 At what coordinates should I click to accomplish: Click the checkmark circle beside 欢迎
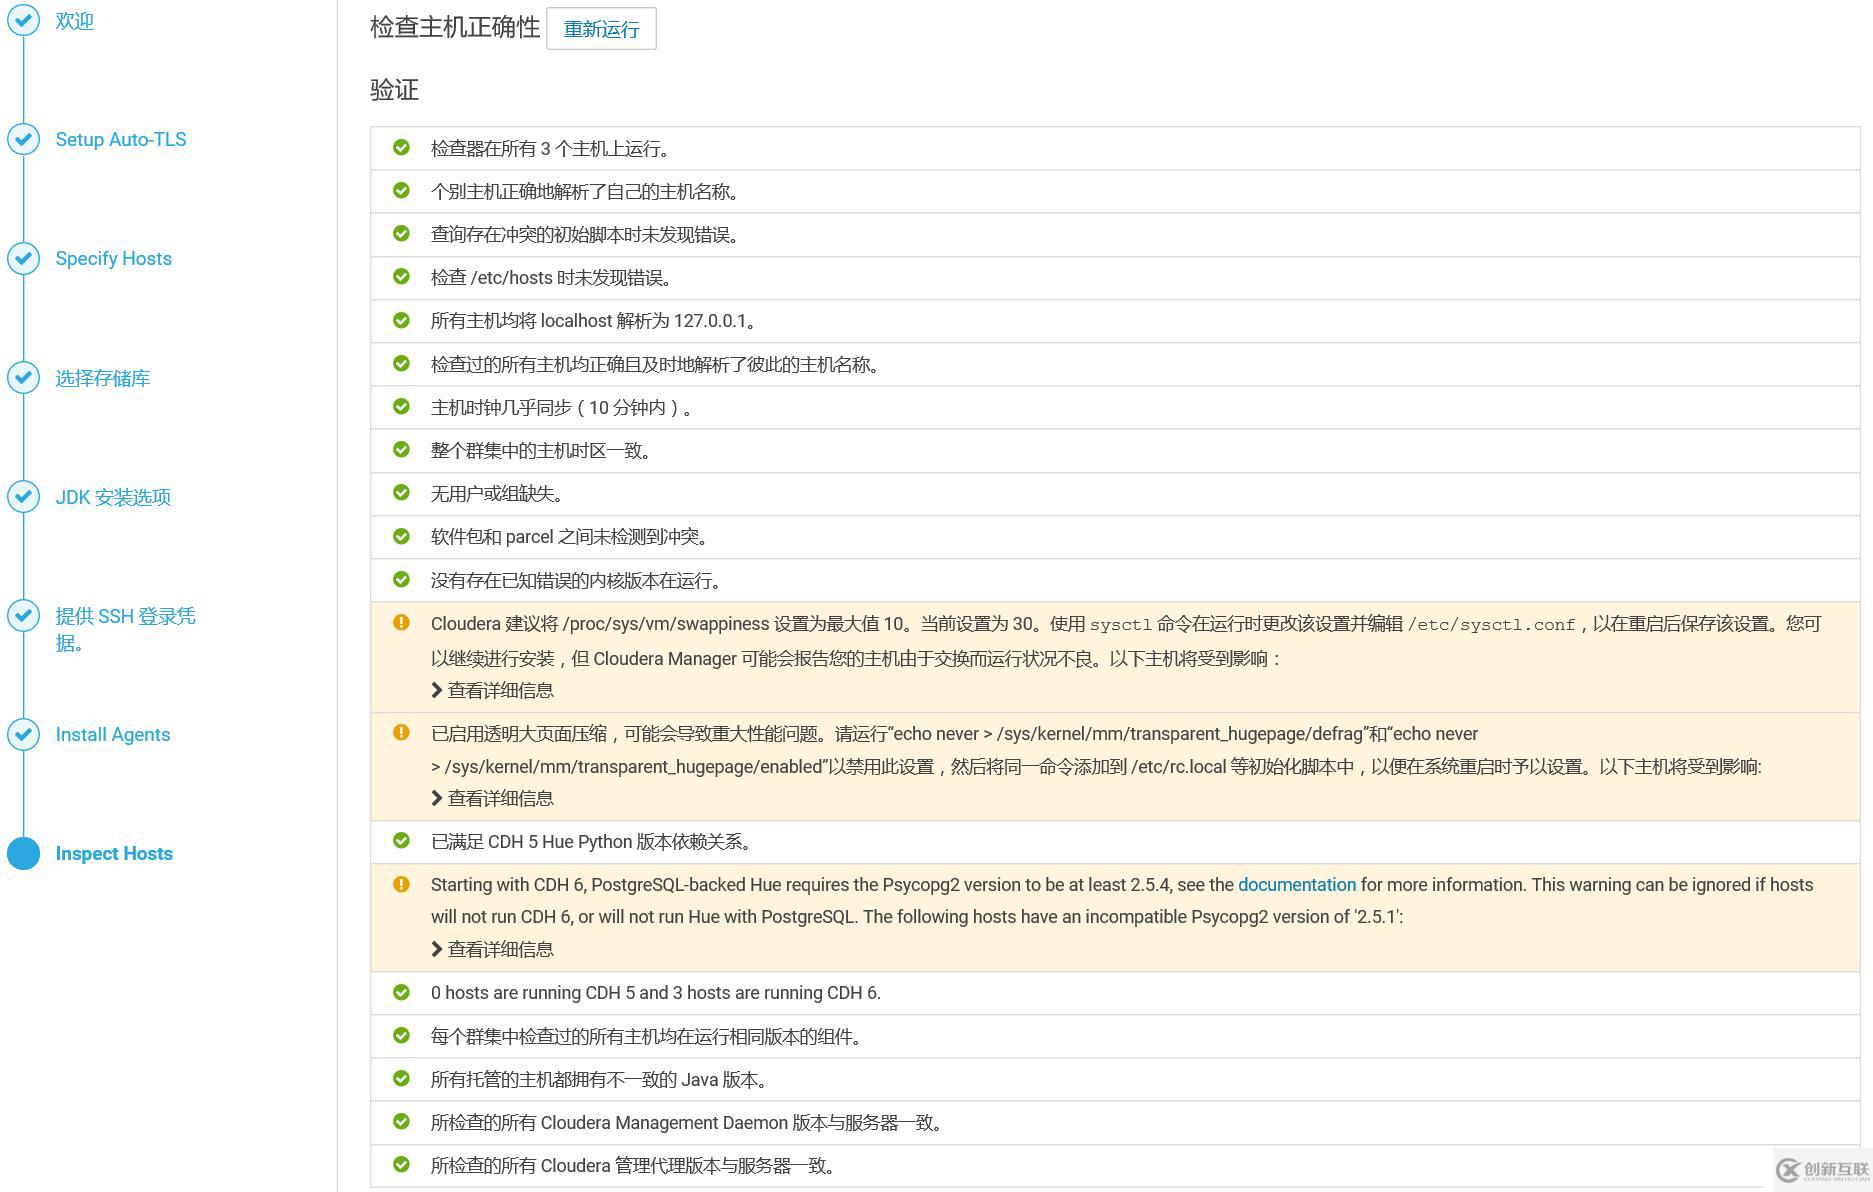click(x=24, y=20)
